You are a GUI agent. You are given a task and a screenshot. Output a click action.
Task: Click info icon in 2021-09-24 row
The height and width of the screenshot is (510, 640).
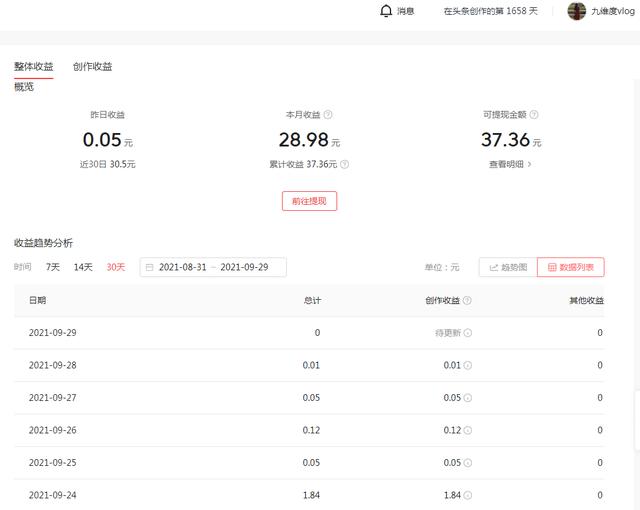coord(468,495)
